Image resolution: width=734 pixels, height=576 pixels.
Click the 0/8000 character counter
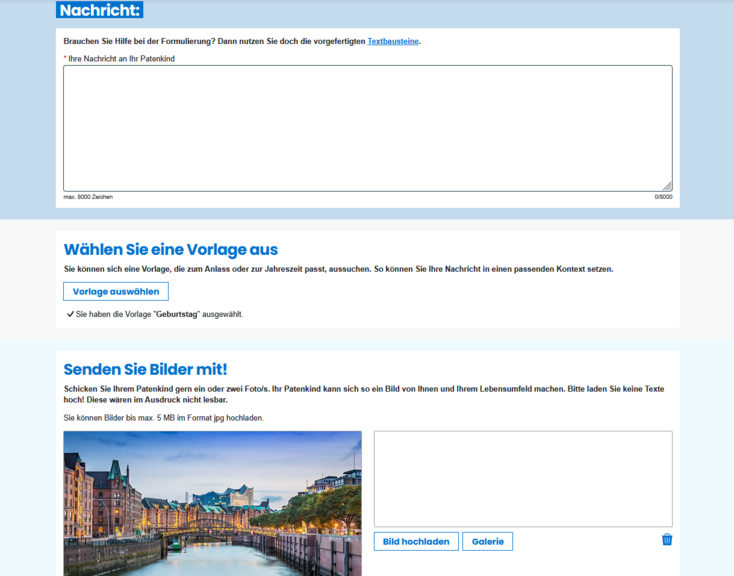coord(663,197)
